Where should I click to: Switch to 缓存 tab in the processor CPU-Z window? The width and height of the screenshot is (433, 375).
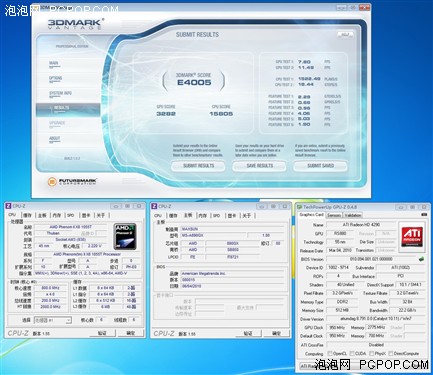(27, 216)
